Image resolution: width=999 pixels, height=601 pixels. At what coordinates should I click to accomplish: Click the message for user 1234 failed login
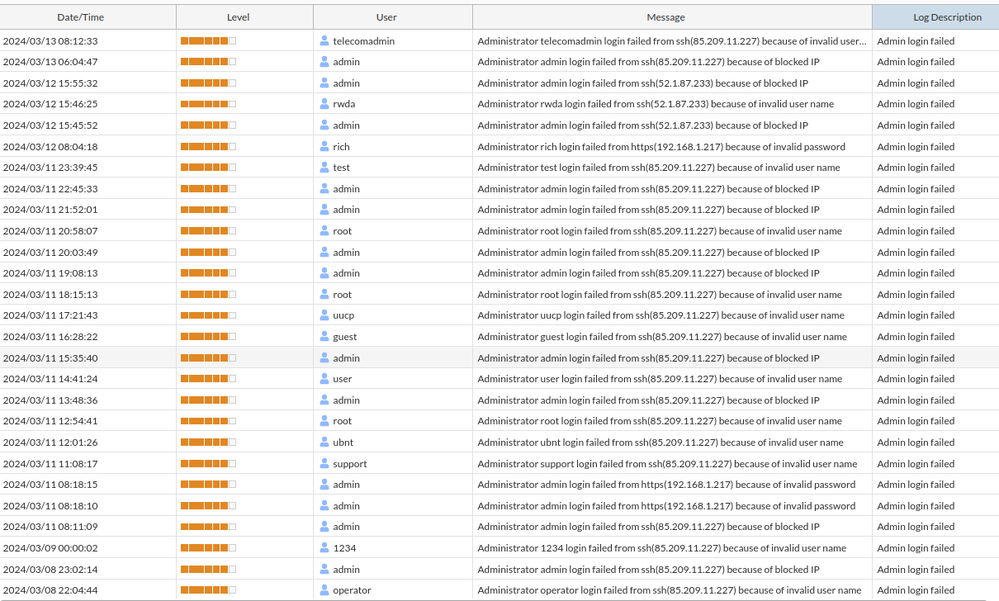tap(661, 548)
